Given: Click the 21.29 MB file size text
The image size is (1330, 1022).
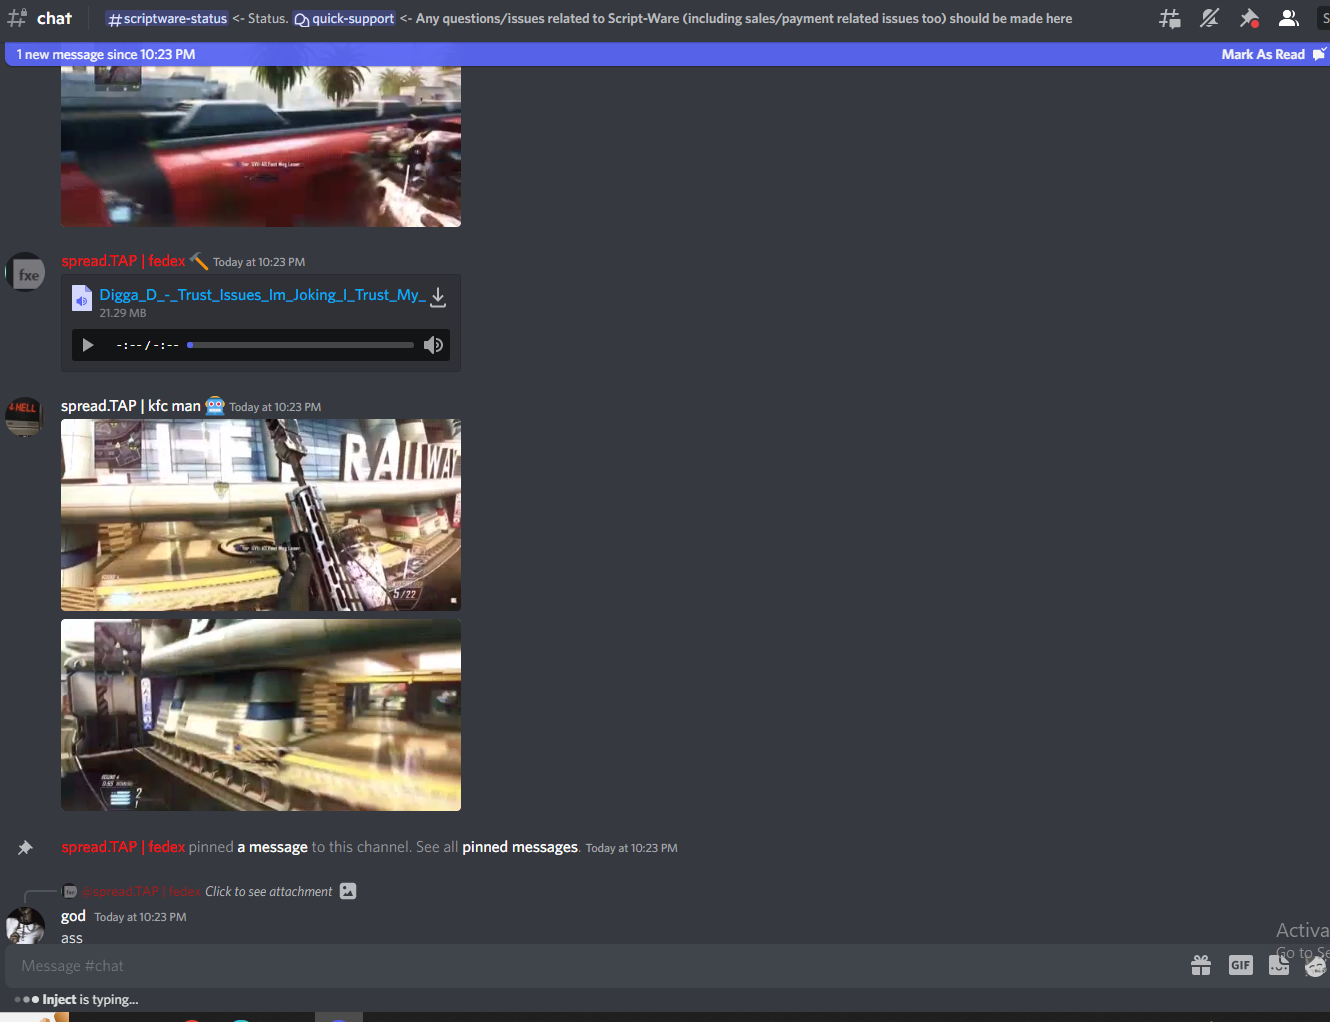Looking at the screenshot, I should point(123,313).
